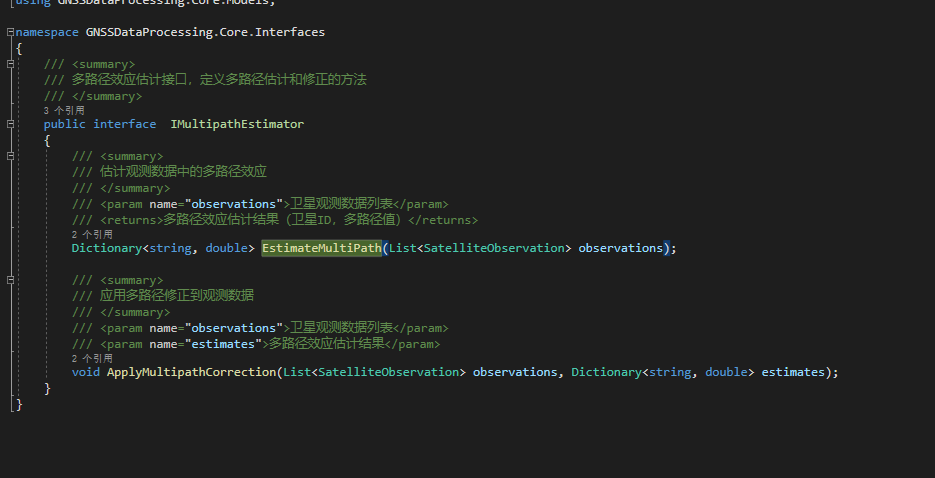This screenshot has width=935, height=478.
Task: Open '2 个引用' CodeLens above EstimateMultiPath
Action: [92, 234]
